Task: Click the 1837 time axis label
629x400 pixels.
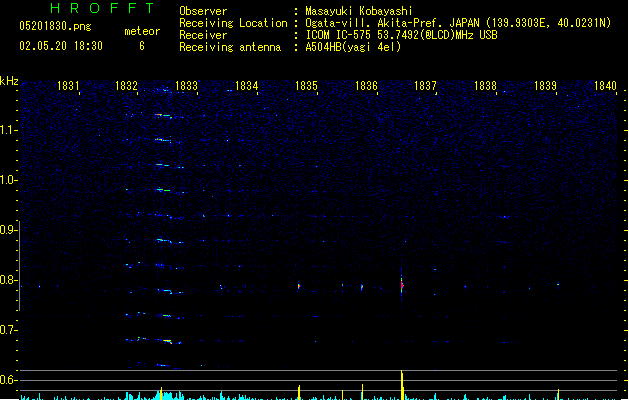Action: (425, 86)
